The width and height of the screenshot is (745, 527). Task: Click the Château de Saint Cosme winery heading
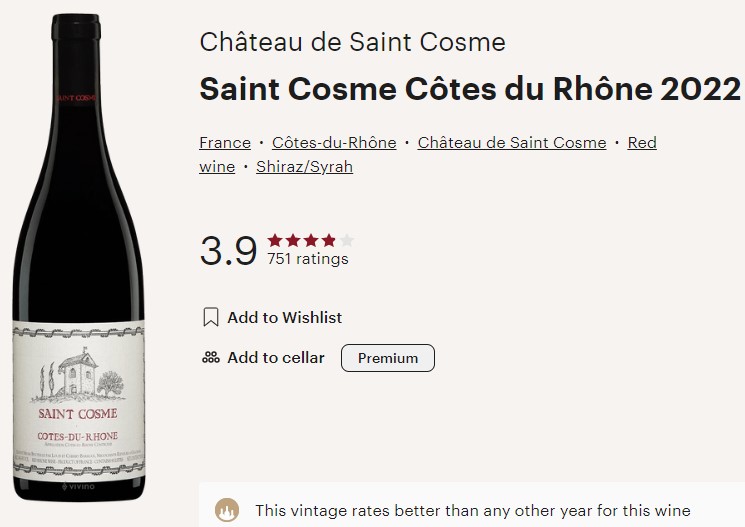(x=353, y=42)
